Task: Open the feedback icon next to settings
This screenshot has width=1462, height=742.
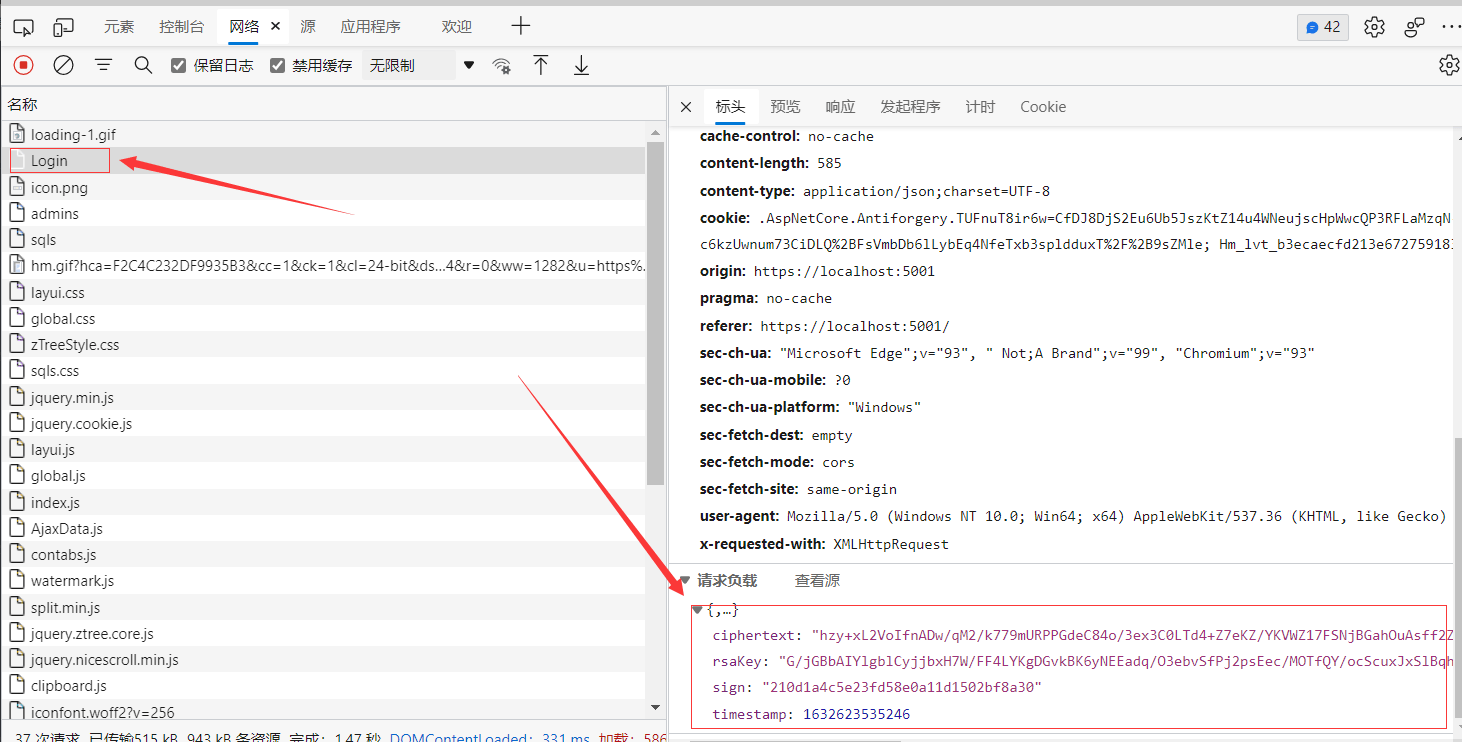Action: 1414,27
